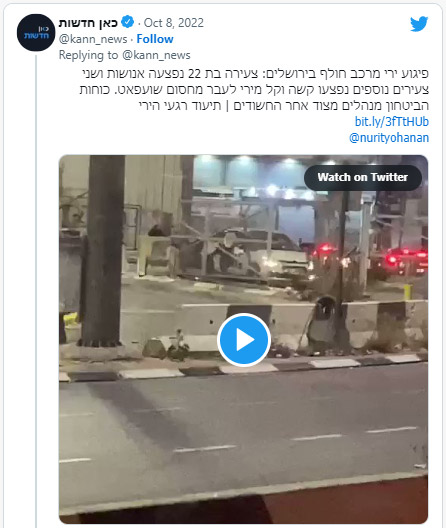446x528 pixels.
Task: Play the embedded video
Action: [x=244, y=340]
